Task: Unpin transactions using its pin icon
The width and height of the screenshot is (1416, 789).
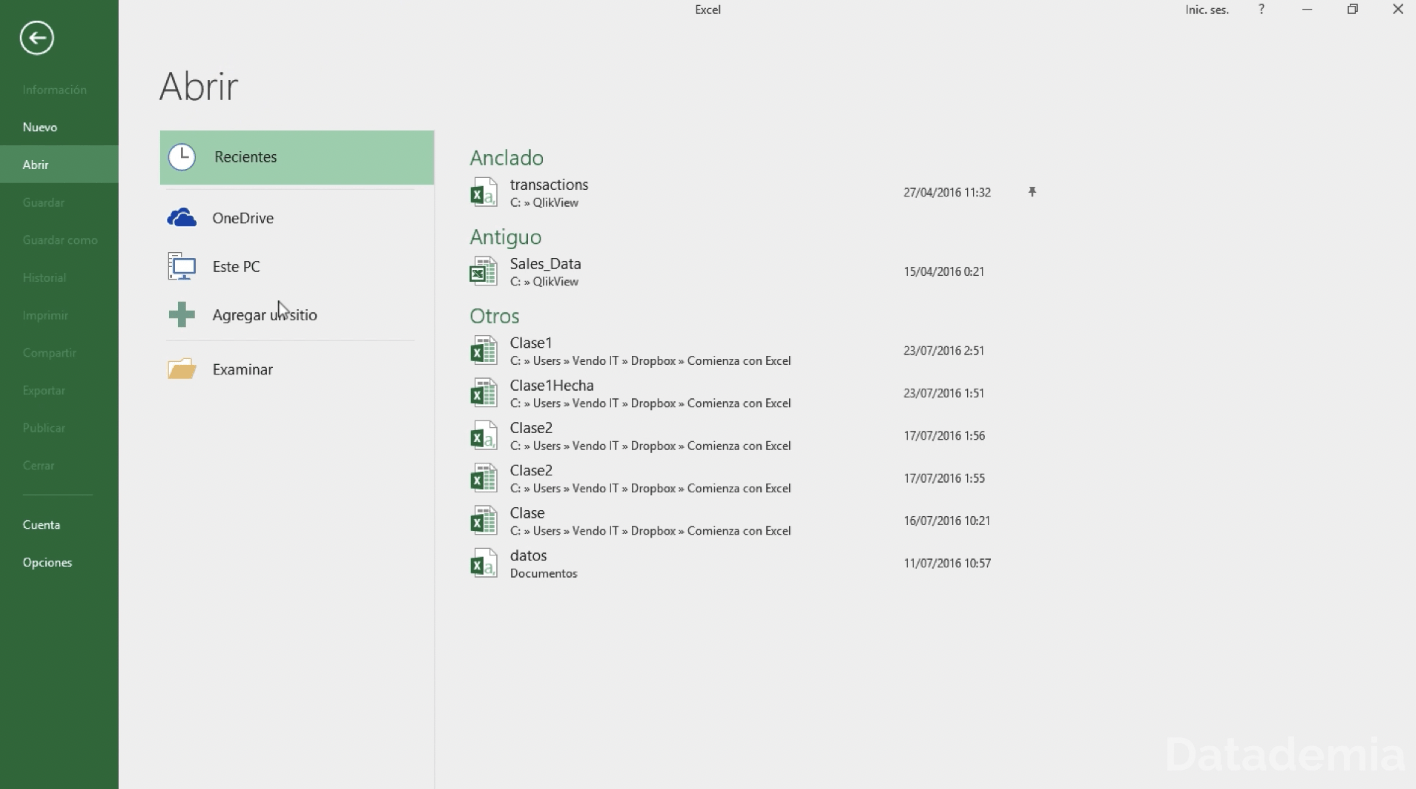Action: pyautogui.click(x=1031, y=191)
